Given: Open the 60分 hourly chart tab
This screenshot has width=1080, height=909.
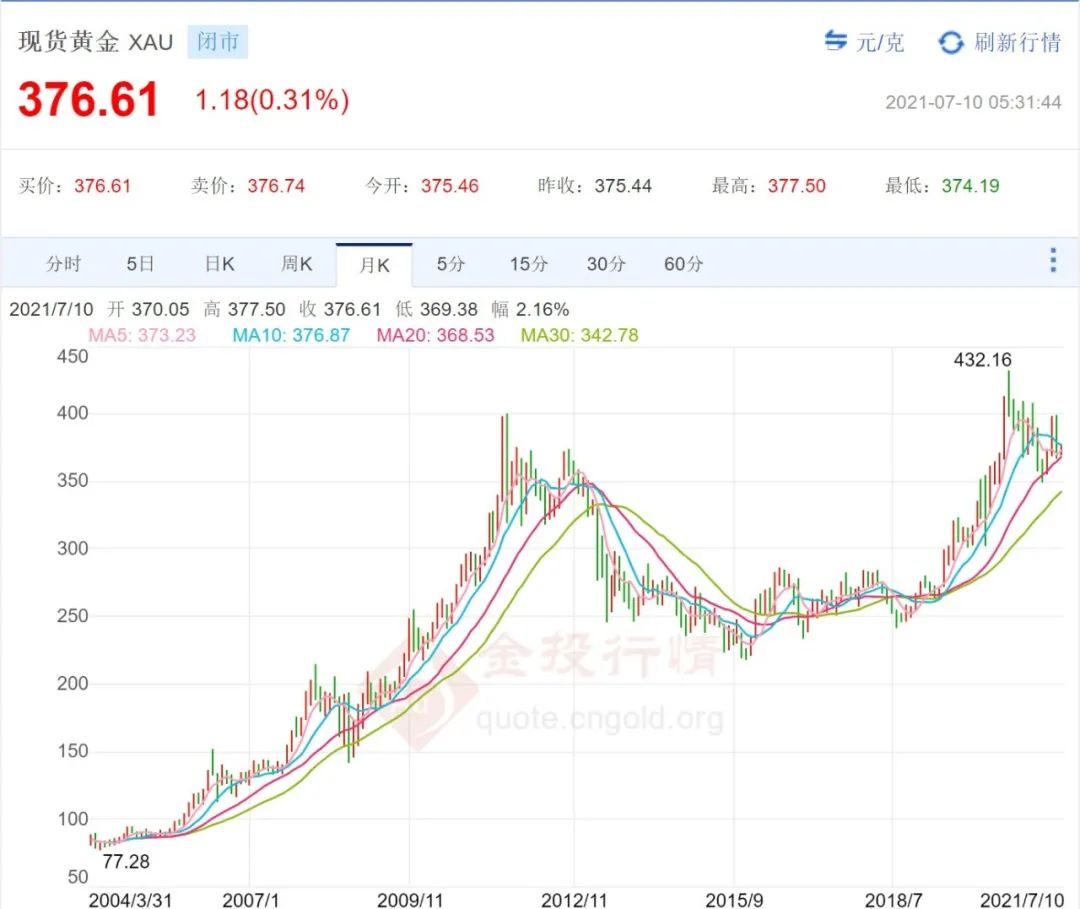Looking at the screenshot, I should [682, 263].
